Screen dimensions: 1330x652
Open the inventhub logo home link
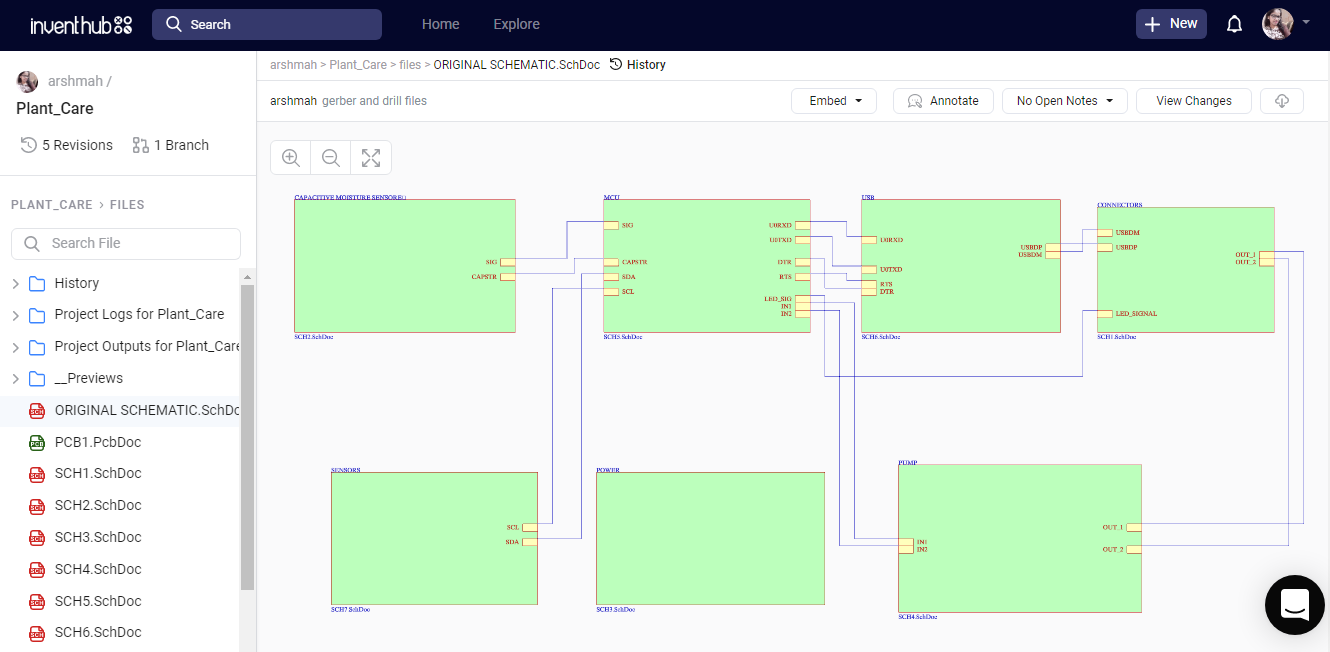(x=80, y=25)
